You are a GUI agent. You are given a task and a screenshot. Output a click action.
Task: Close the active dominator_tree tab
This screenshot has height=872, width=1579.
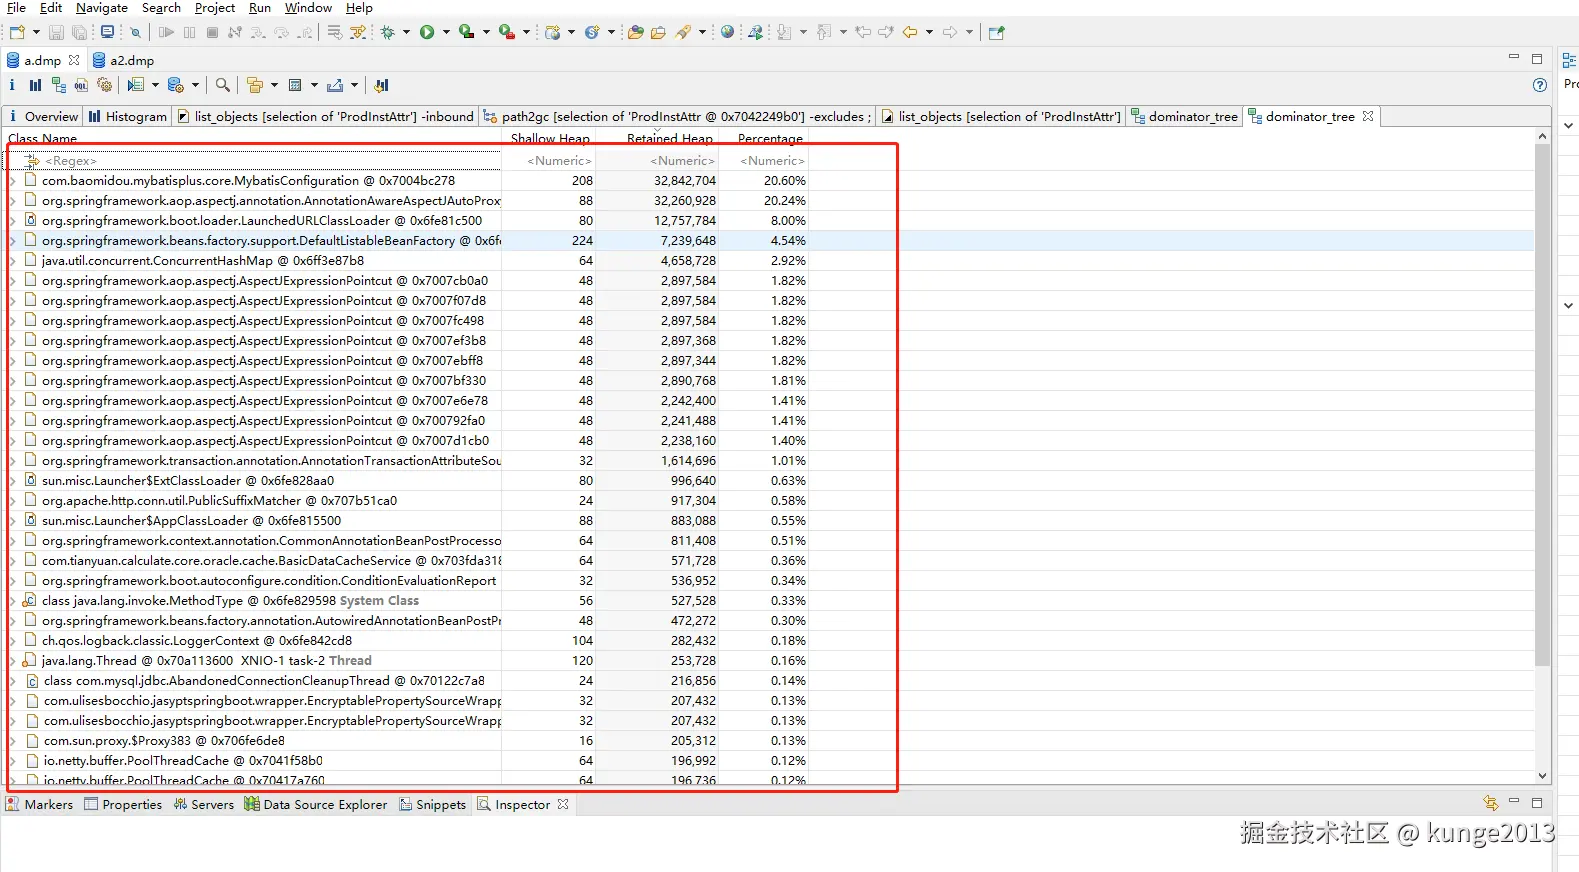[1368, 116]
